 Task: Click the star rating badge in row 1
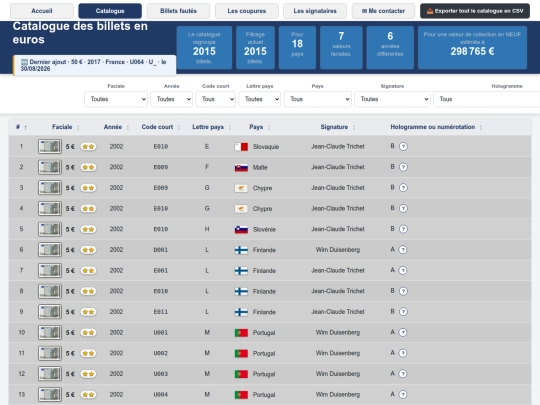click(x=88, y=147)
